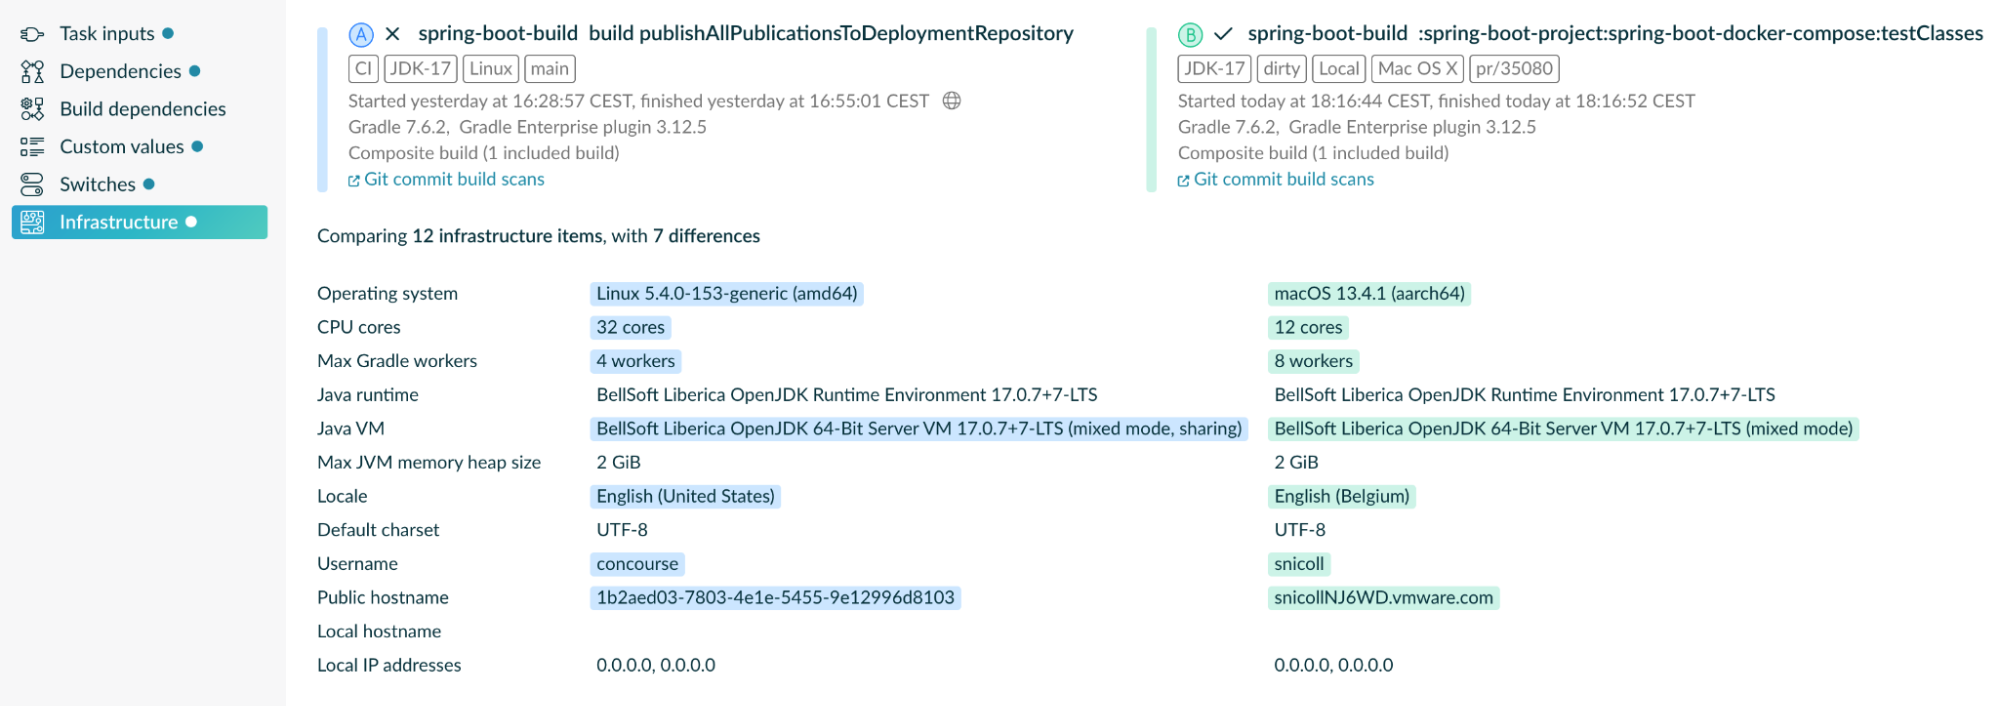
Task: Click the Build dependencies icon
Action: [32, 109]
